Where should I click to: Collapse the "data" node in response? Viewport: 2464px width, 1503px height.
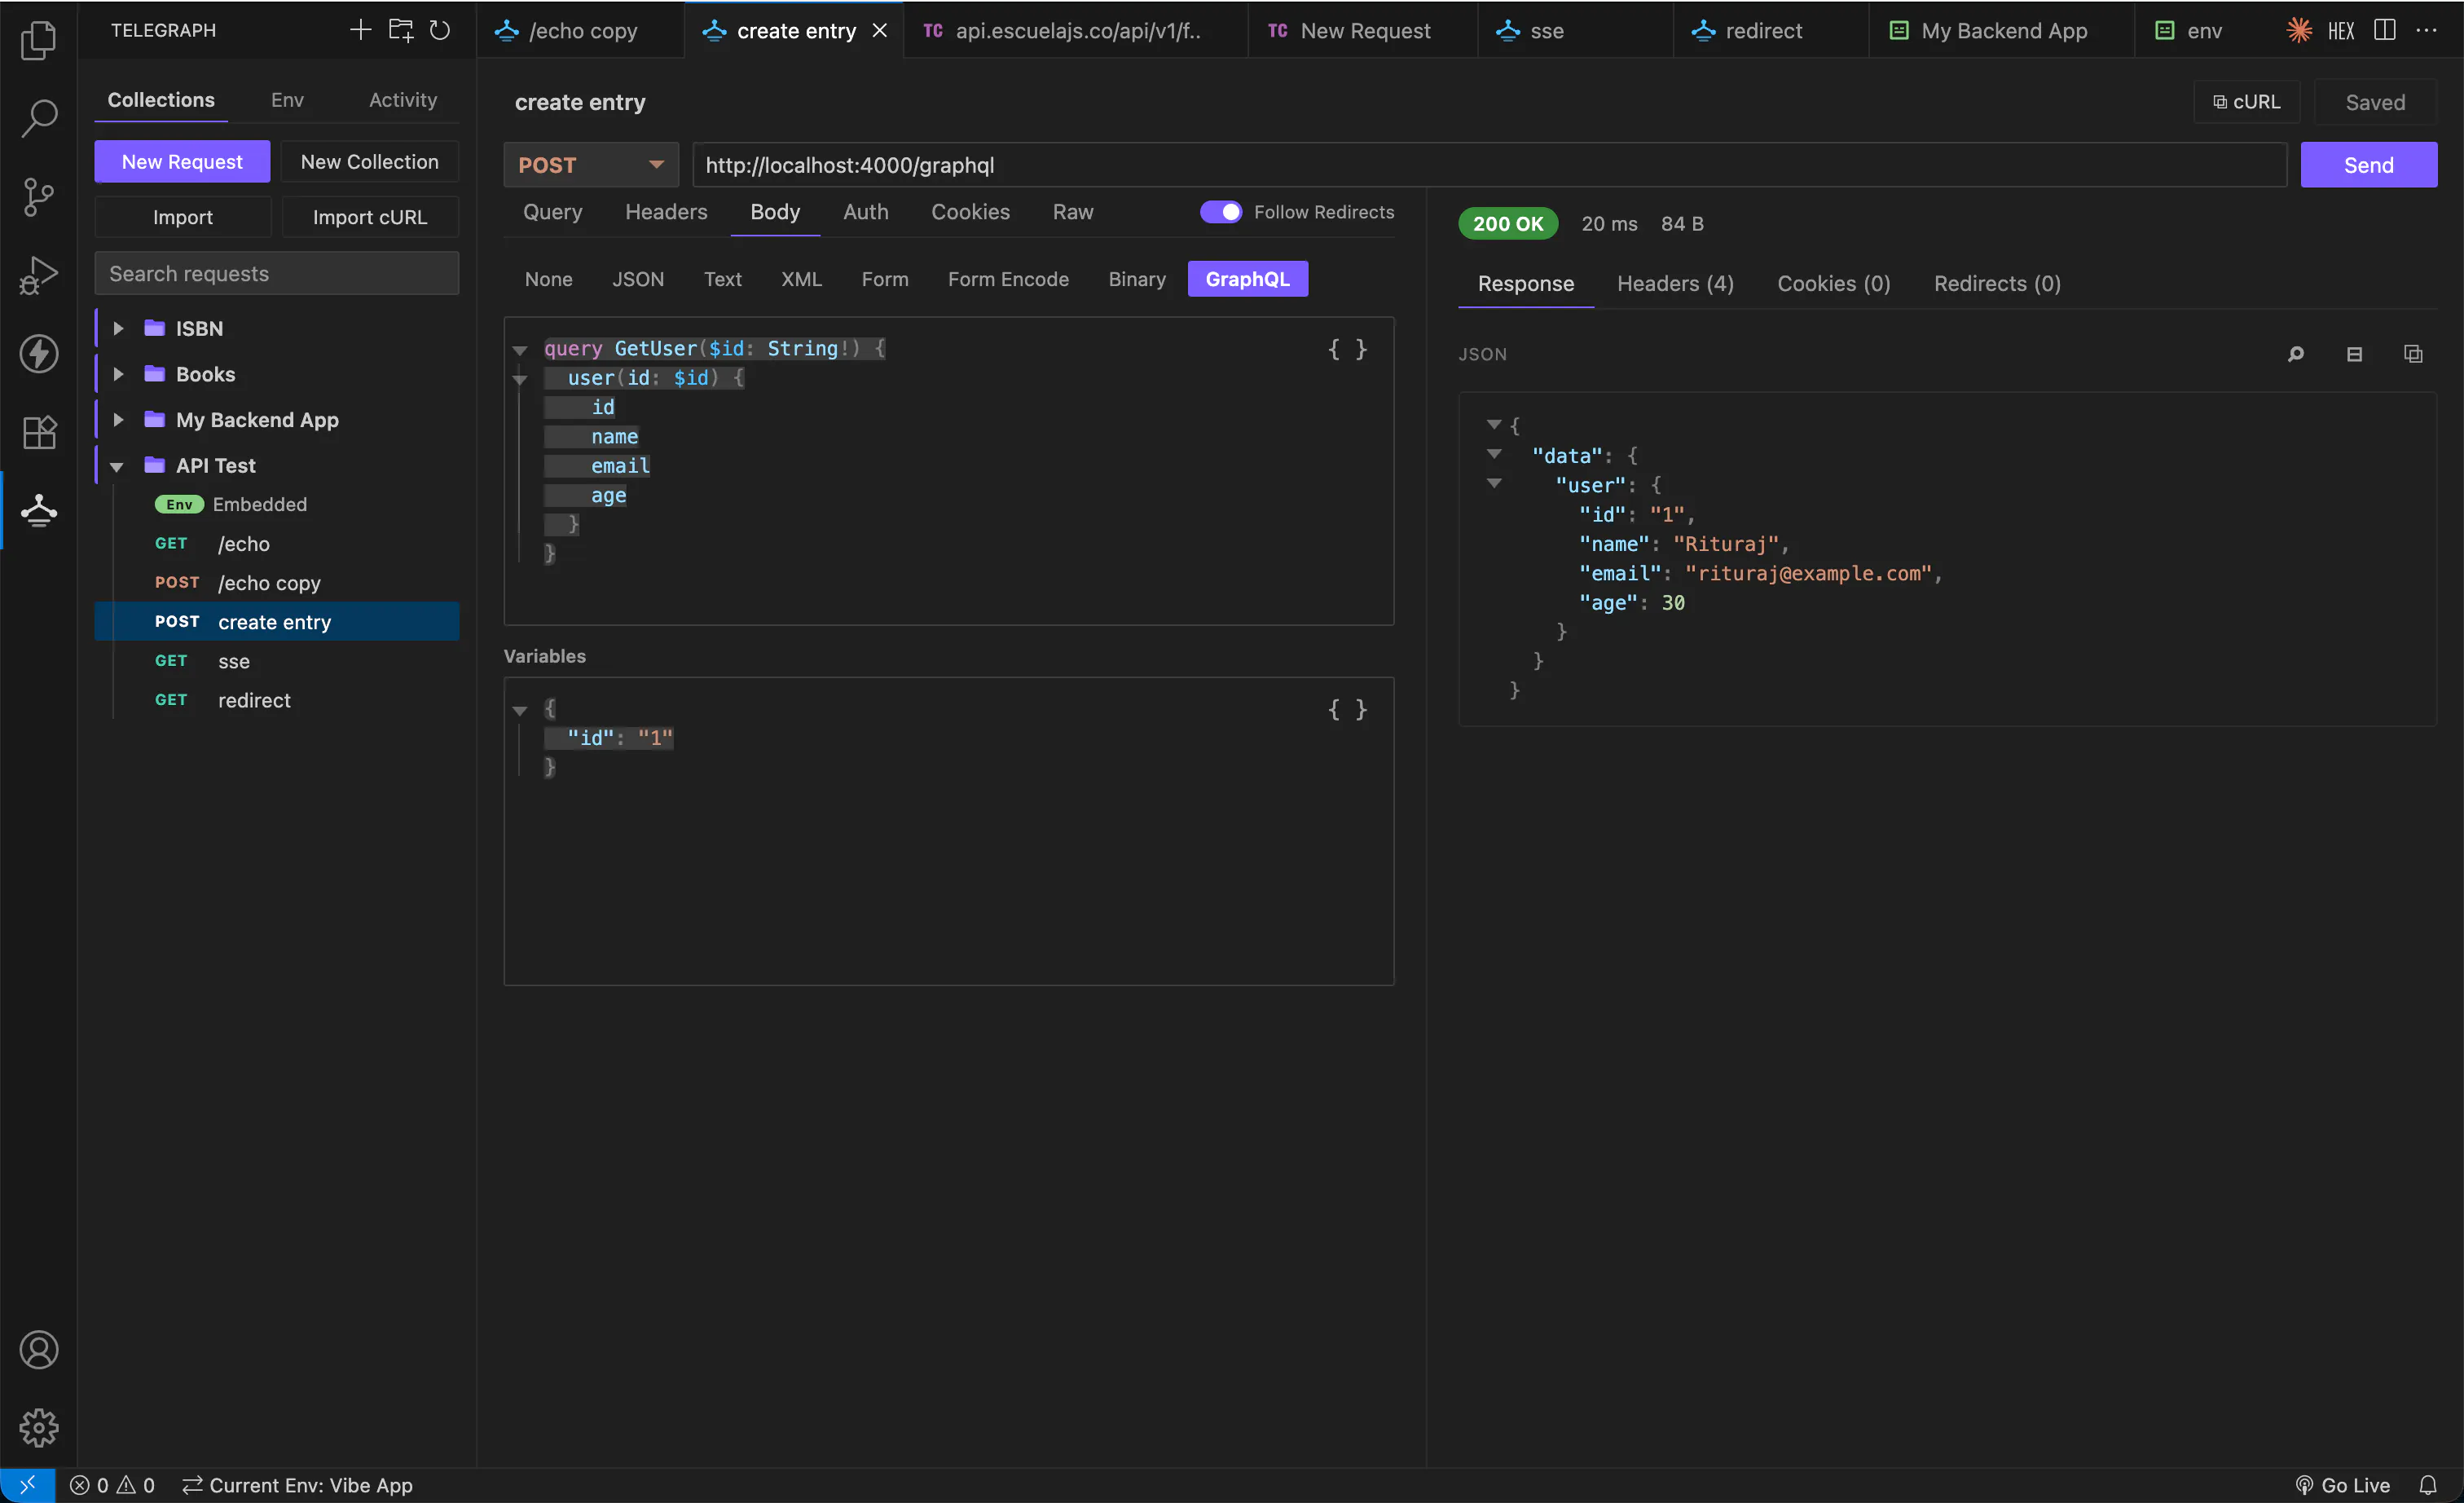pyautogui.click(x=1494, y=454)
